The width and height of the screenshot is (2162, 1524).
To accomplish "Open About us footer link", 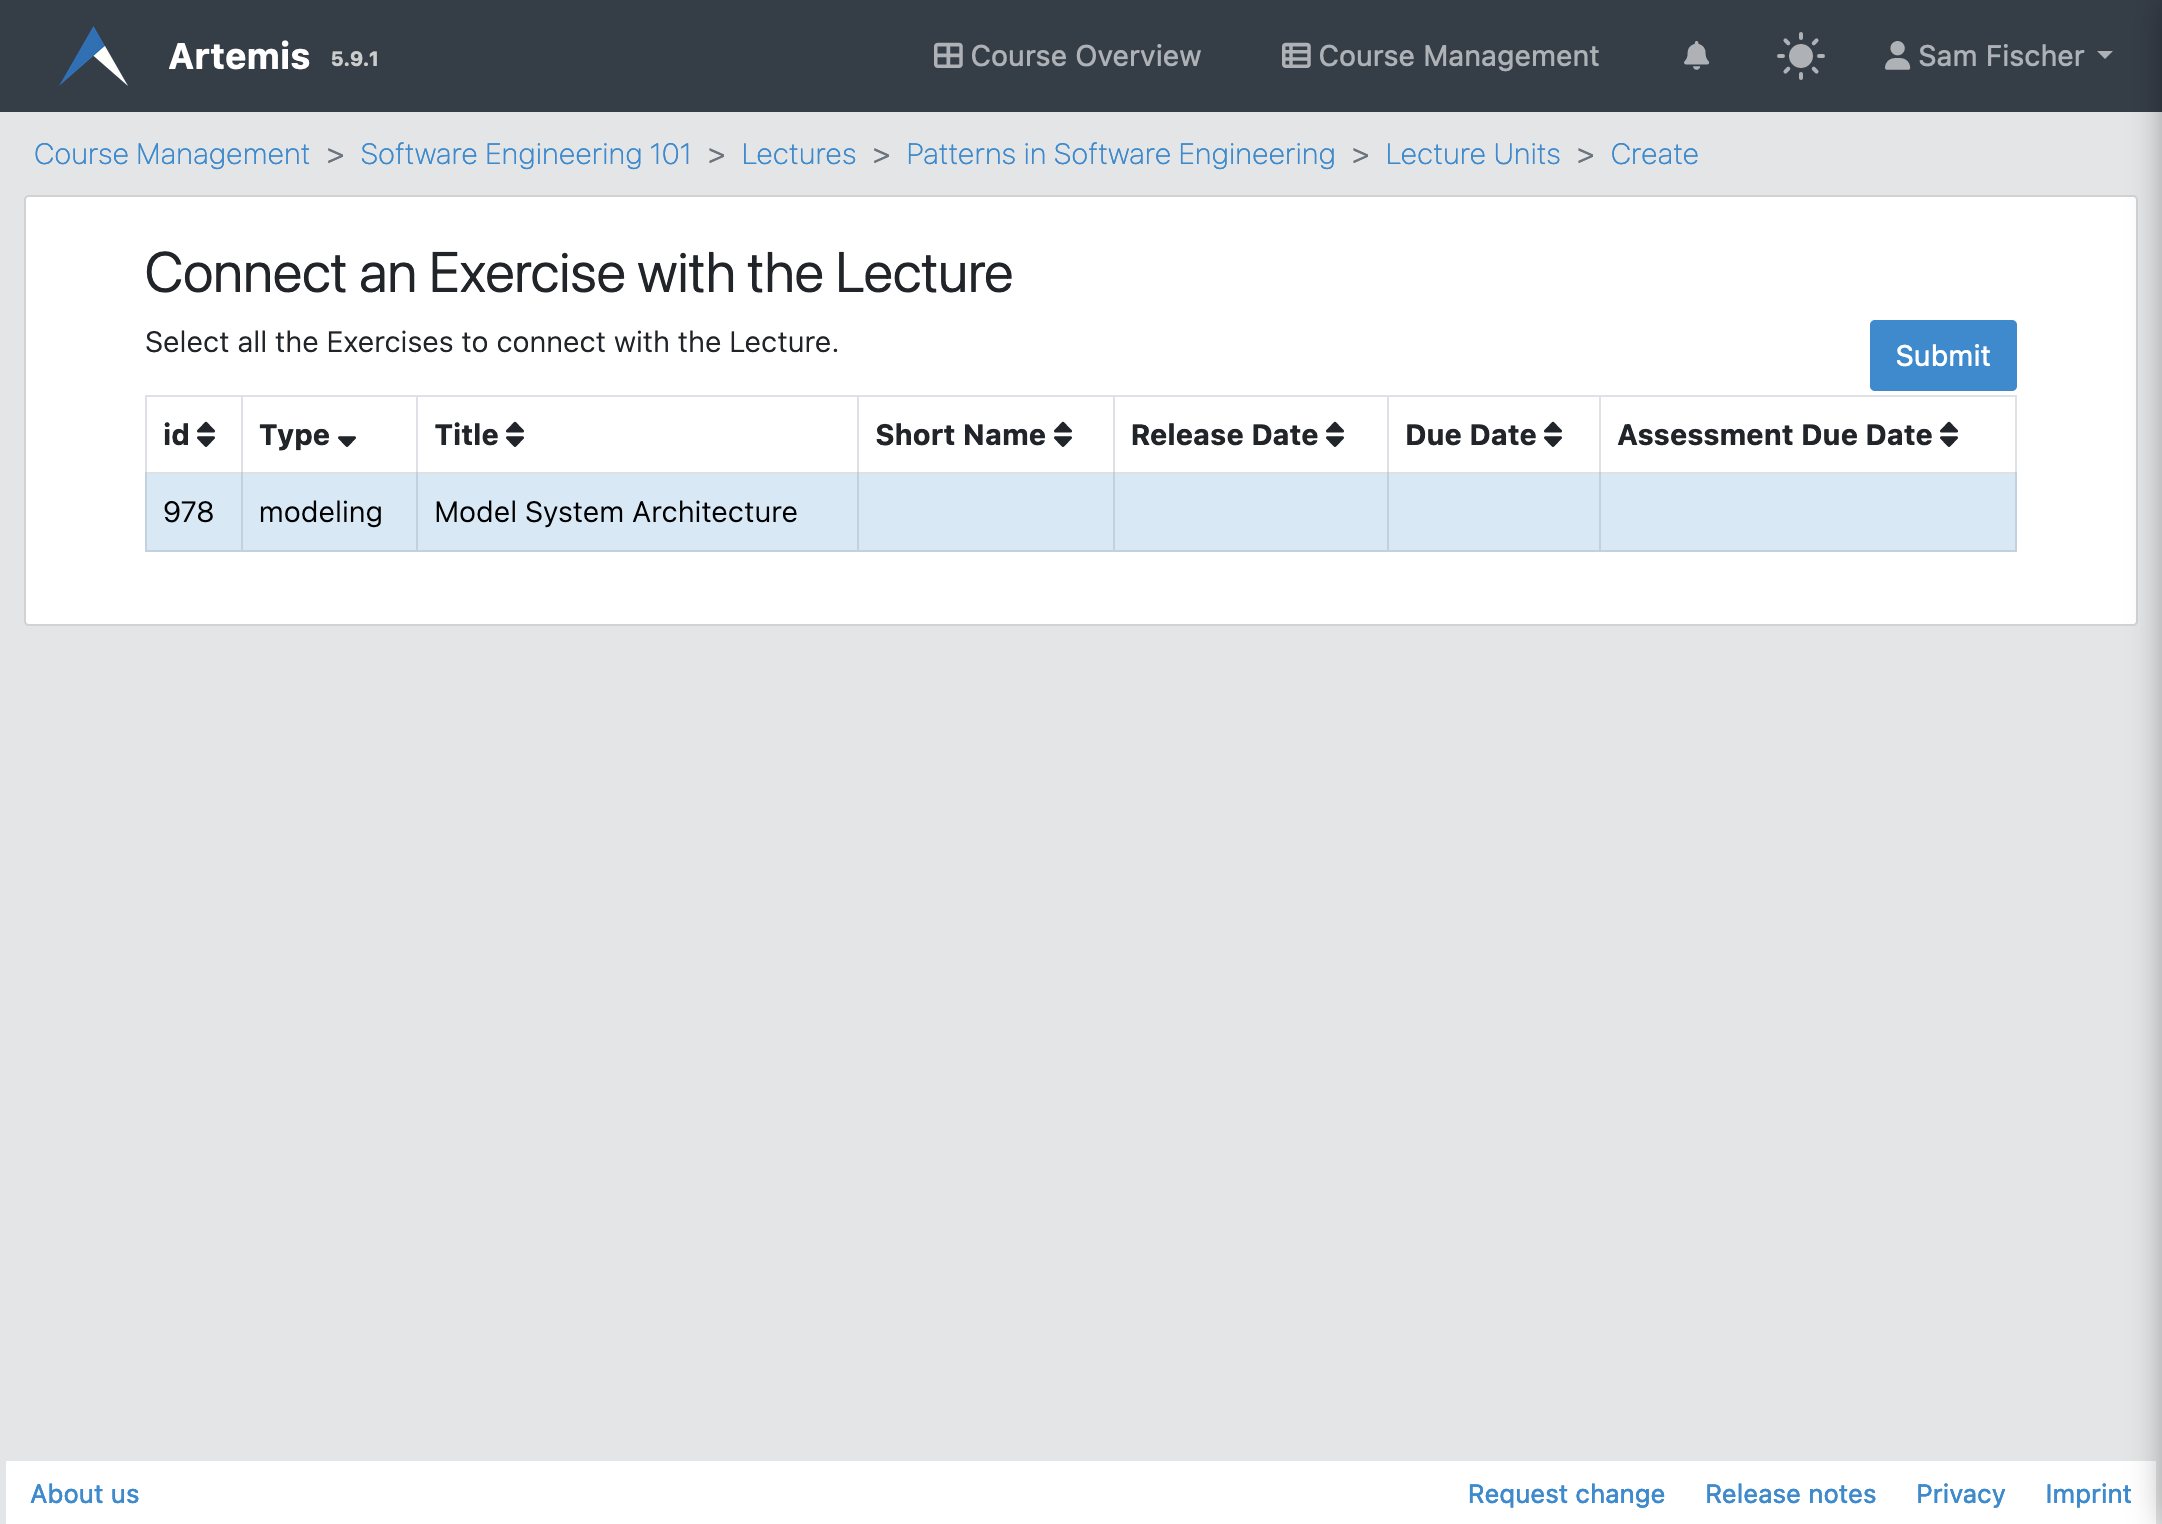I will (x=85, y=1494).
